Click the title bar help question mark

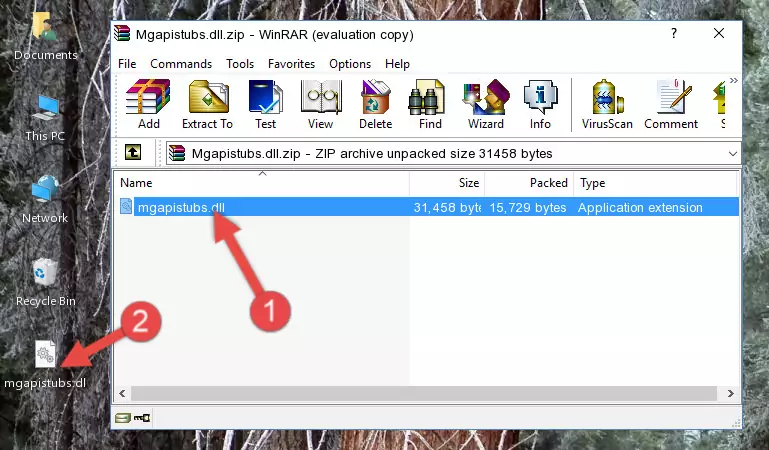click(674, 33)
